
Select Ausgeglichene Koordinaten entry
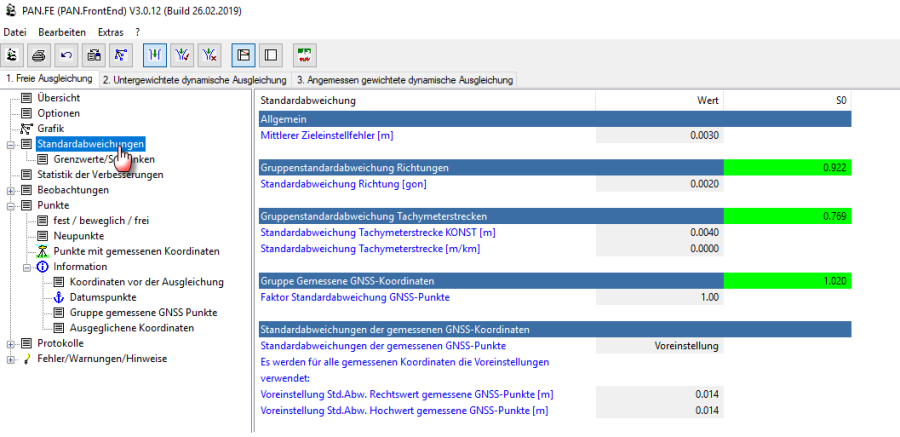(x=131, y=327)
